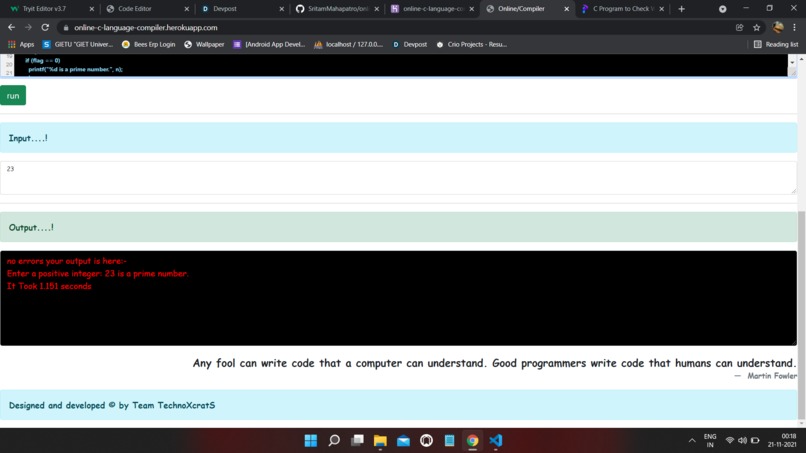806x453 pixels.
Task: Click the input text area containing 23
Action: click(398, 178)
